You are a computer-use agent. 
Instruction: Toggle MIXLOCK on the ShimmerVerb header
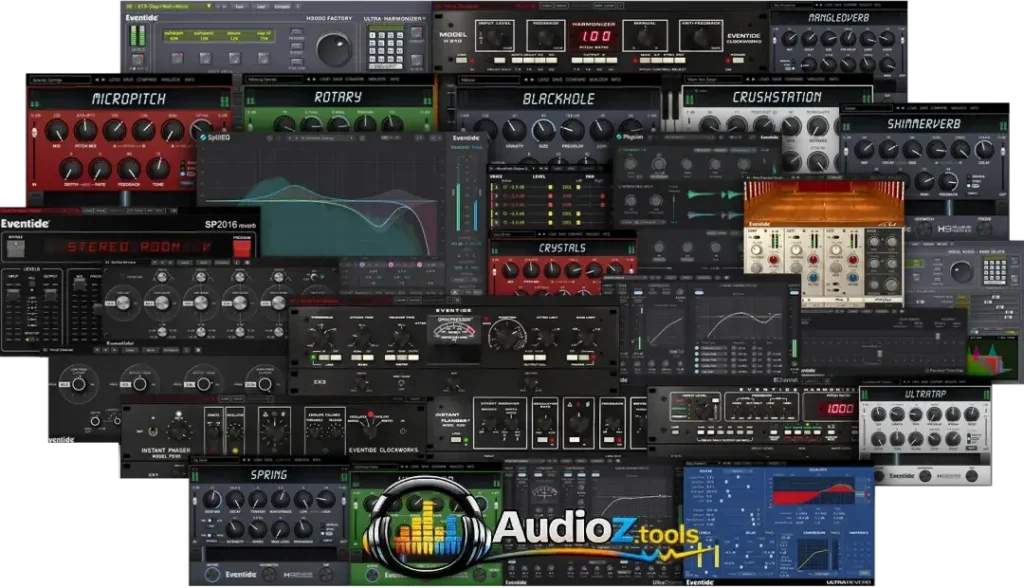960,107
